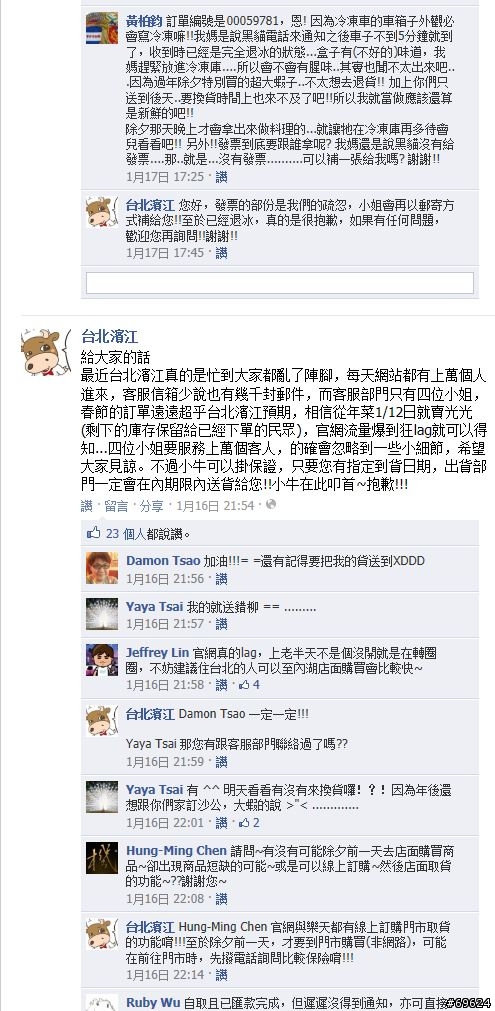This screenshot has width=495, height=1011.
Task: Open Damon Tsao's profile picture
Action: click(x=102, y=568)
